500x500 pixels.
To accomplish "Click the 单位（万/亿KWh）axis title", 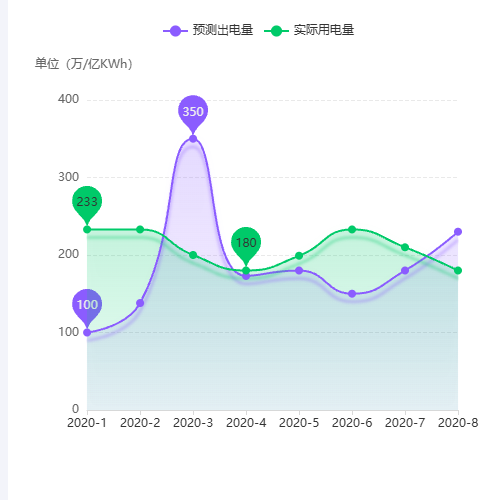I will (84, 63).
